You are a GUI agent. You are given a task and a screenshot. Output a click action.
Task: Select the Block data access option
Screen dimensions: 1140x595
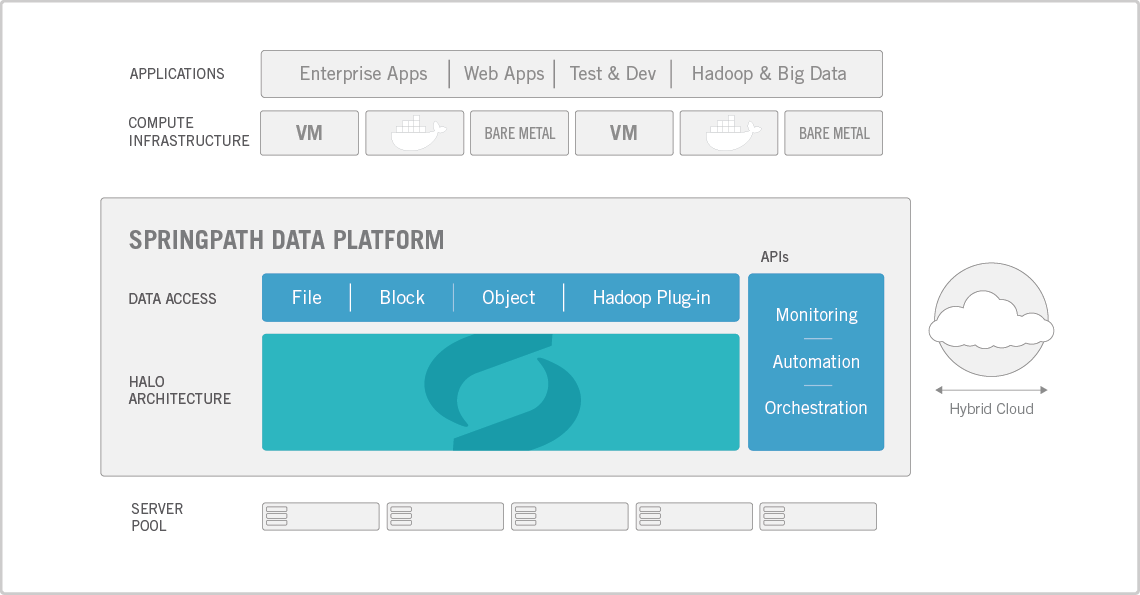pyautogui.click(x=402, y=298)
